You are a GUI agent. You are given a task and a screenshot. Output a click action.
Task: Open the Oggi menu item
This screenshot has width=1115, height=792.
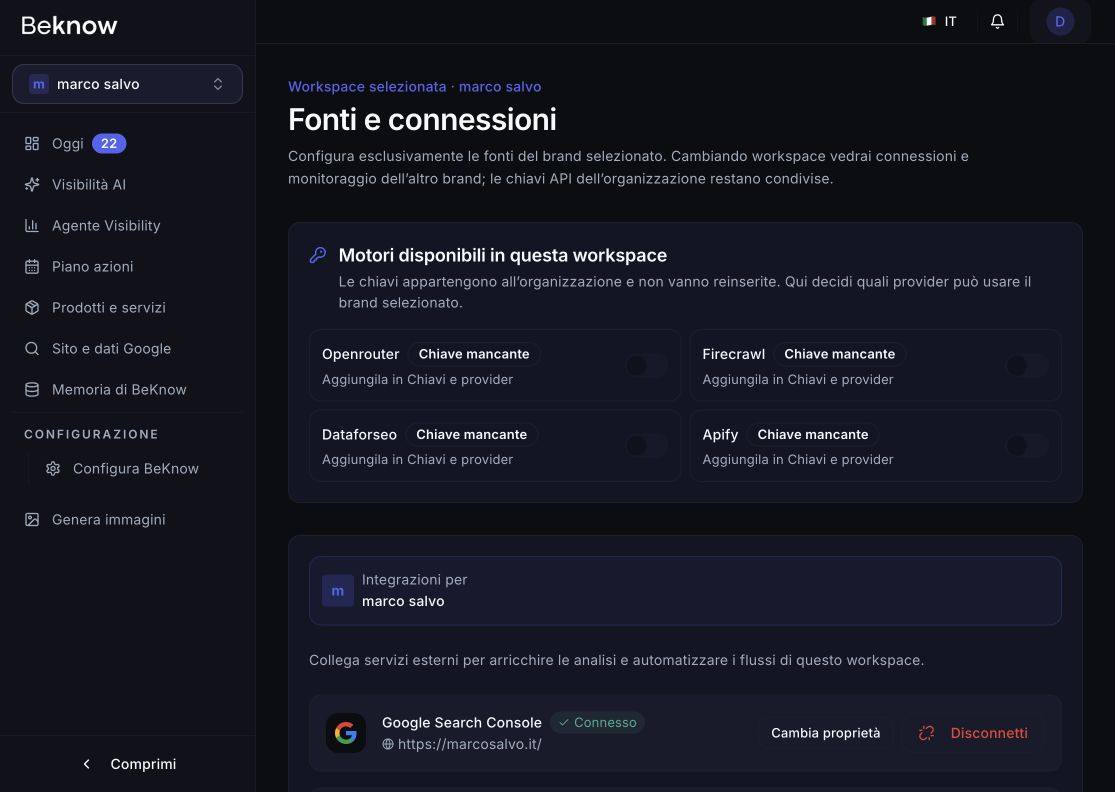click(x=127, y=144)
